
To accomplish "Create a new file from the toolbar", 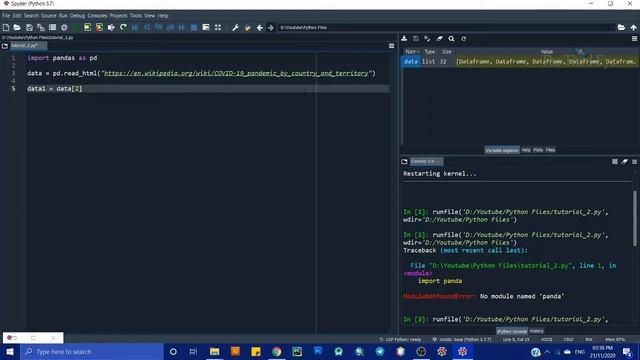I will click(x=6, y=27).
